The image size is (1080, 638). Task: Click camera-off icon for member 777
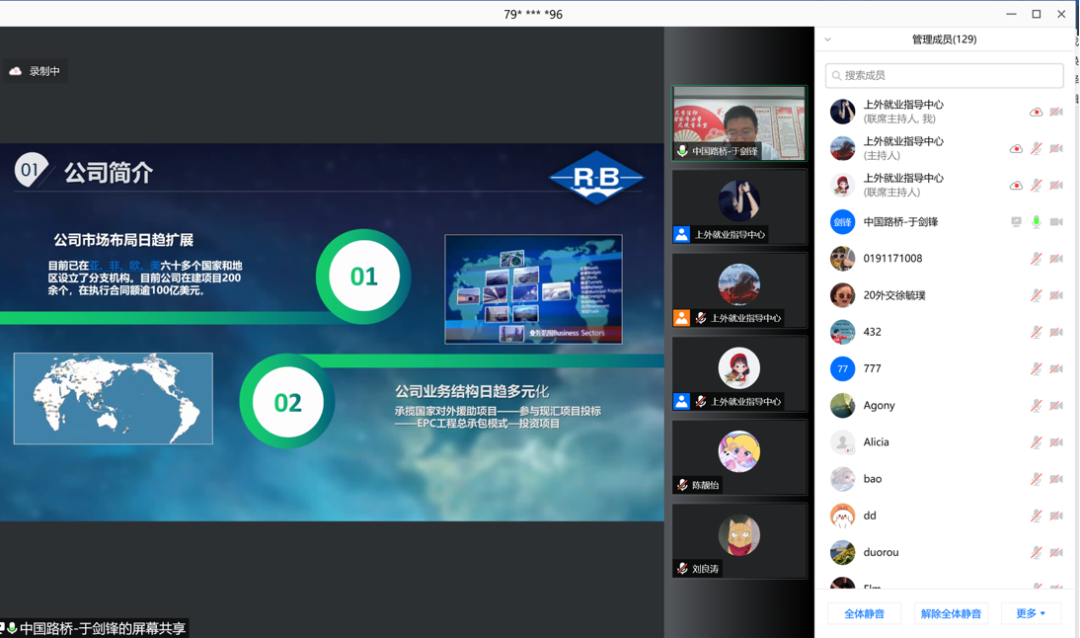point(1056,369)
